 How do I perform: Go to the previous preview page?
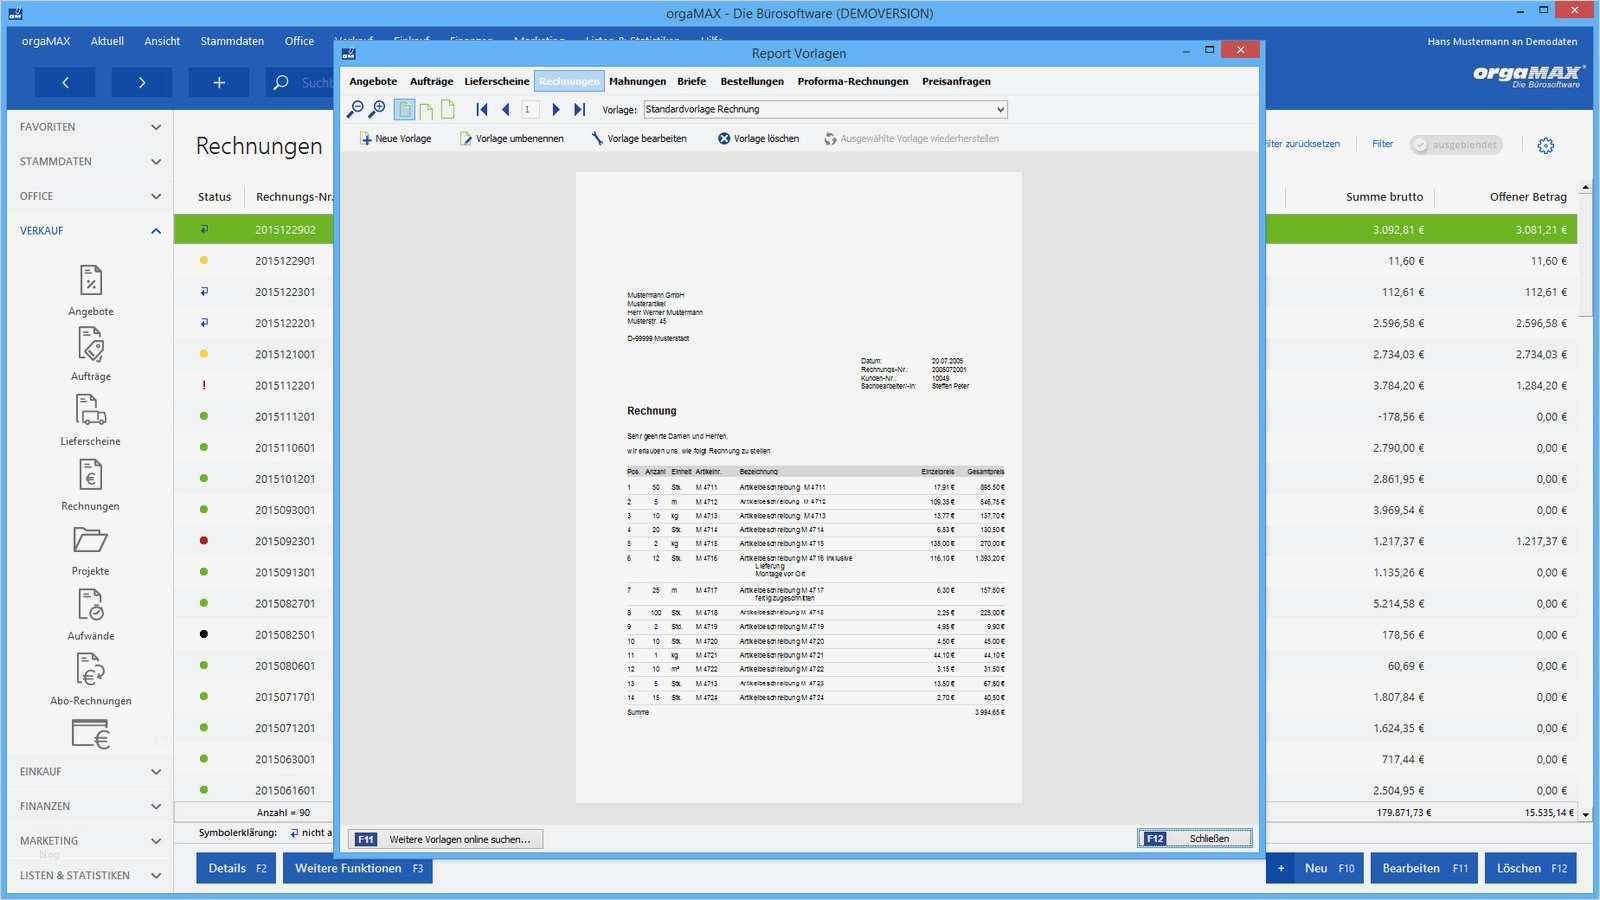[x=506, y=110]
